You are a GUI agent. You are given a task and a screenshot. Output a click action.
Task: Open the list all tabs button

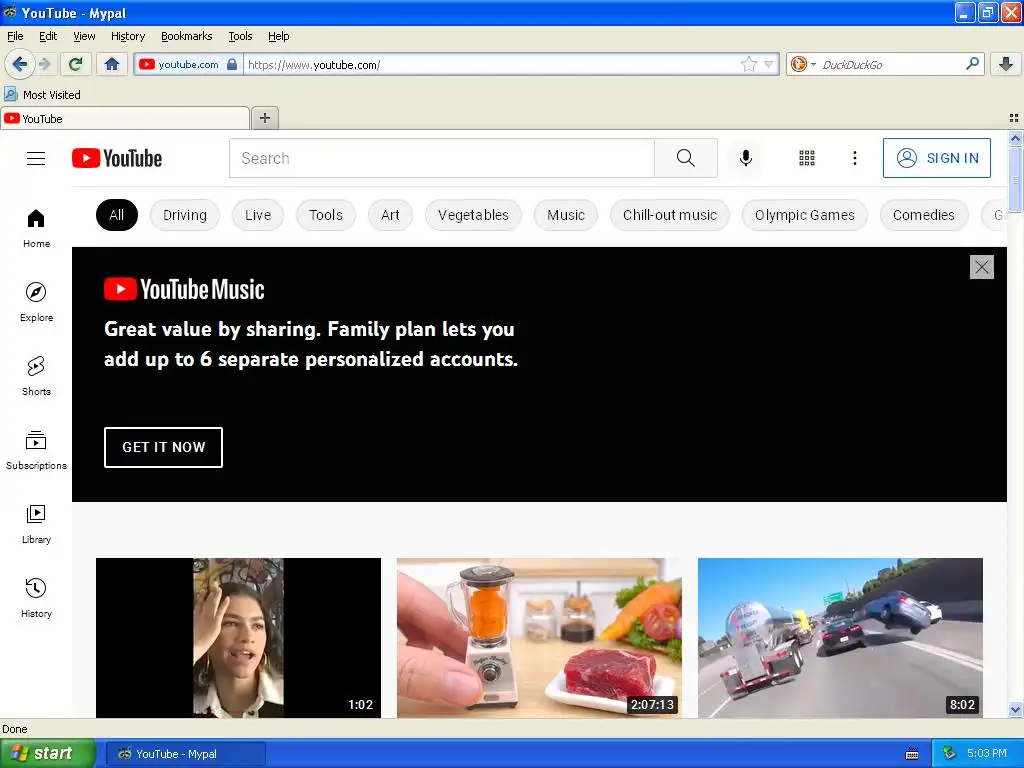coord(1014,118)
